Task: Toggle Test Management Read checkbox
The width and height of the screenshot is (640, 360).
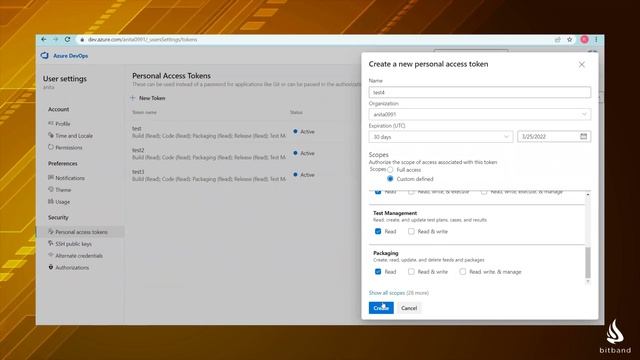Action: click(378, 231)
